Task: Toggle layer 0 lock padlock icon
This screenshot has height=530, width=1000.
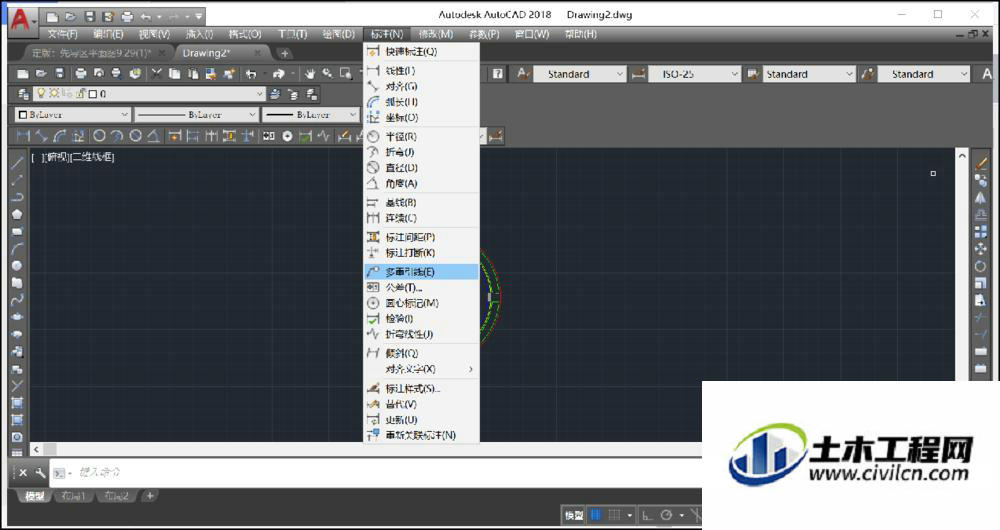Action: point(80,94)
